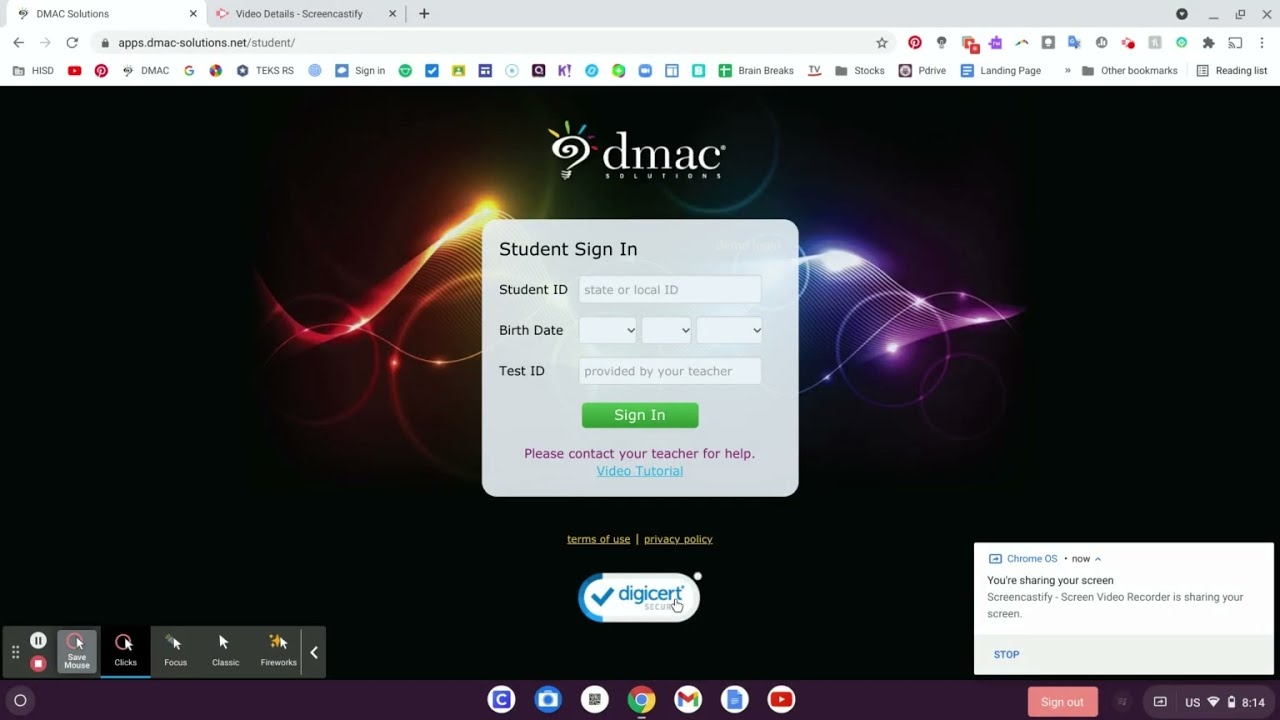
Task: Select the Classic cursor effect
Action: (225, 650)
